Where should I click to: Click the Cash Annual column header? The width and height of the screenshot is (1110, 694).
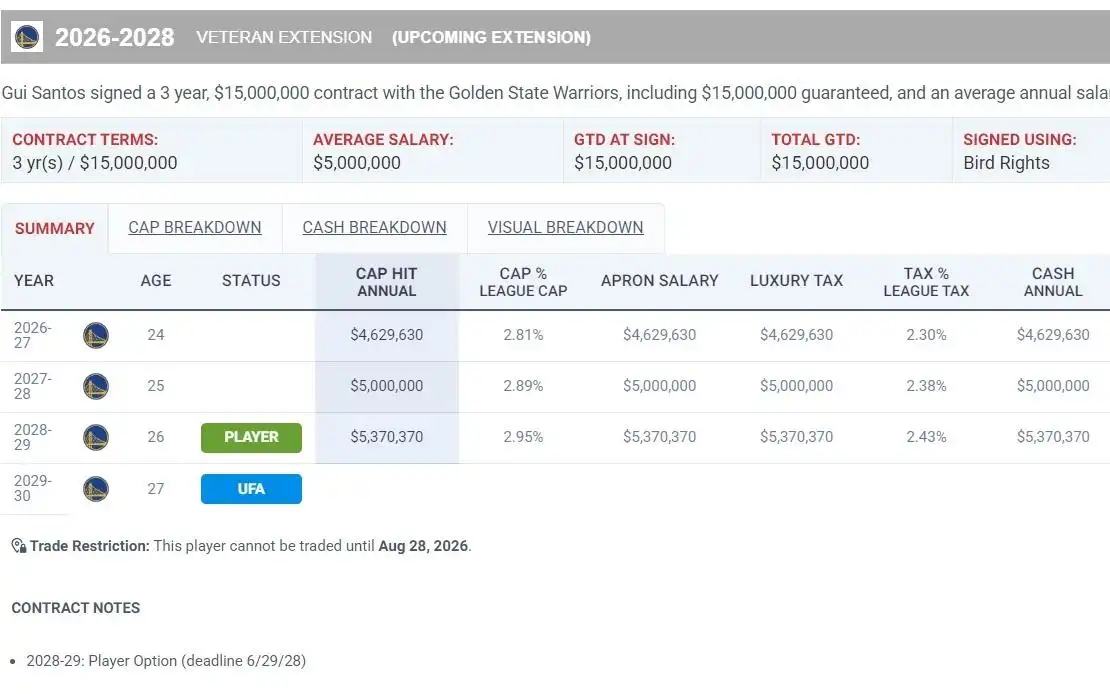point(1052,281)
